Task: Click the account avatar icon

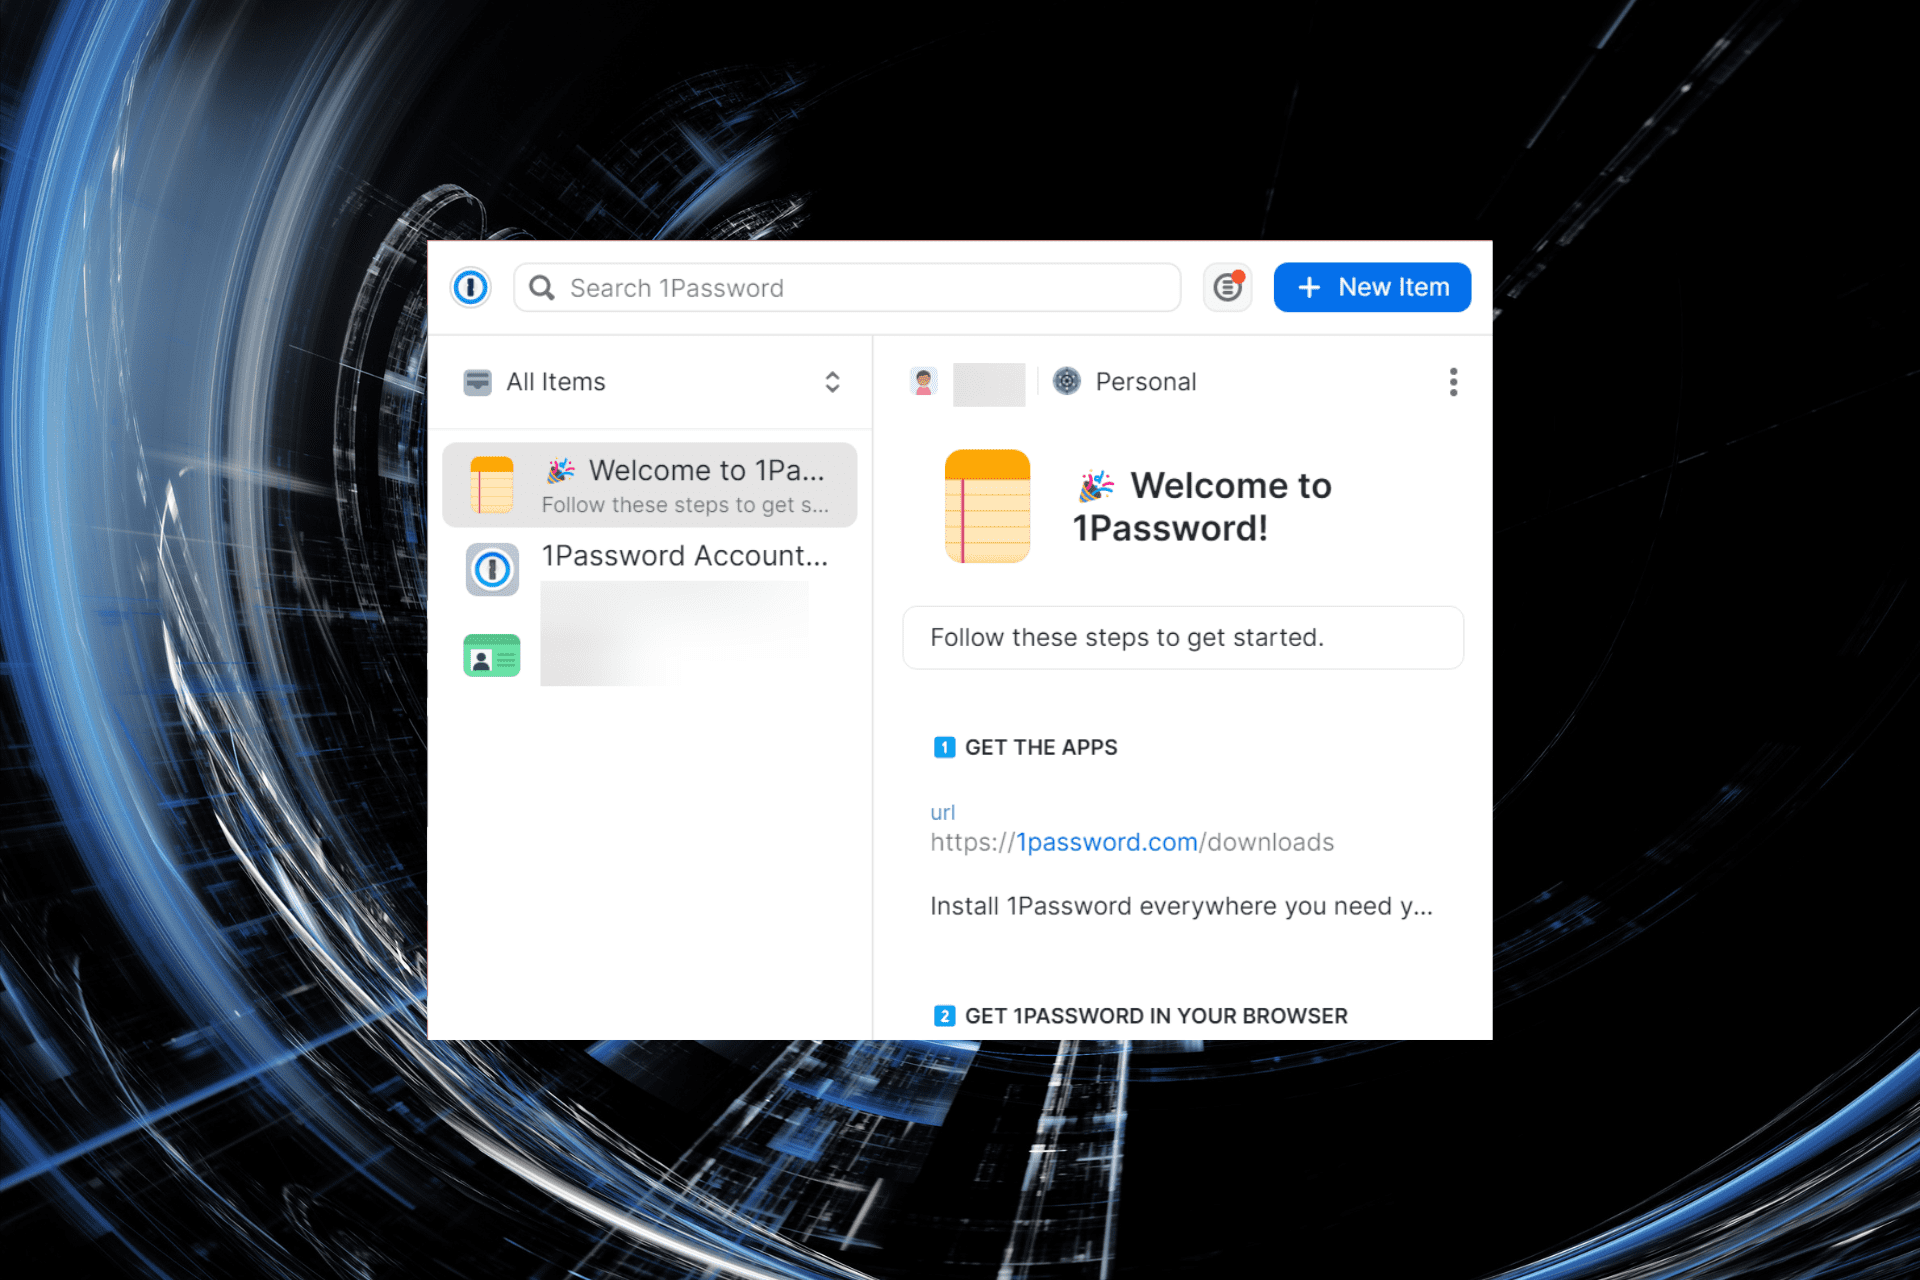Action: point(923,382)
